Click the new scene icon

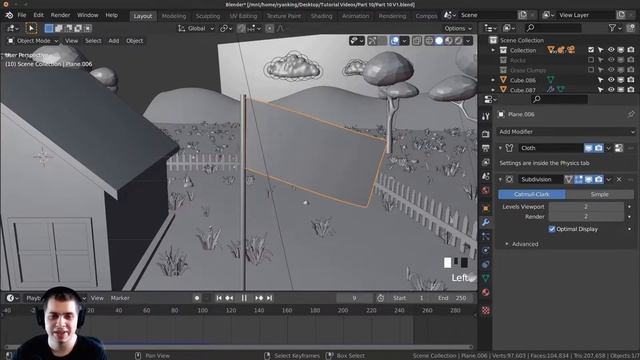click(523, 15)
